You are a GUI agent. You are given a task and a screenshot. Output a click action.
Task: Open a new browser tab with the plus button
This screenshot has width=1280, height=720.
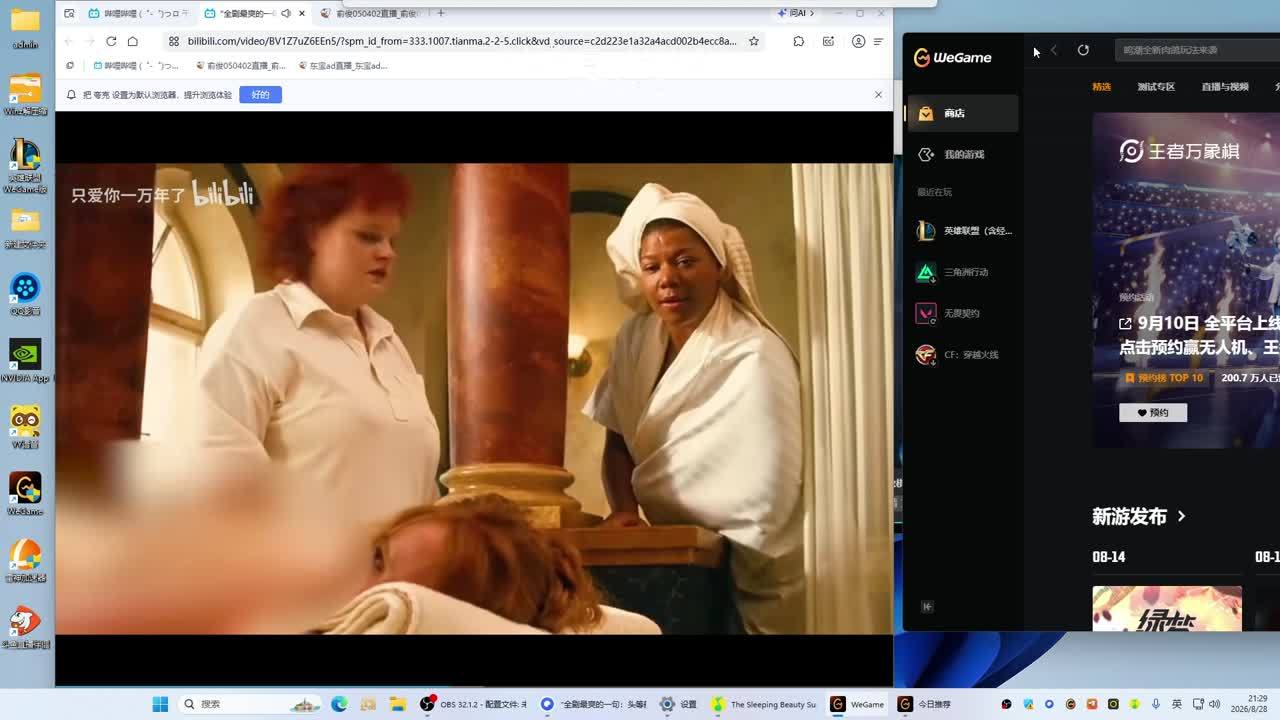[441, 13]
